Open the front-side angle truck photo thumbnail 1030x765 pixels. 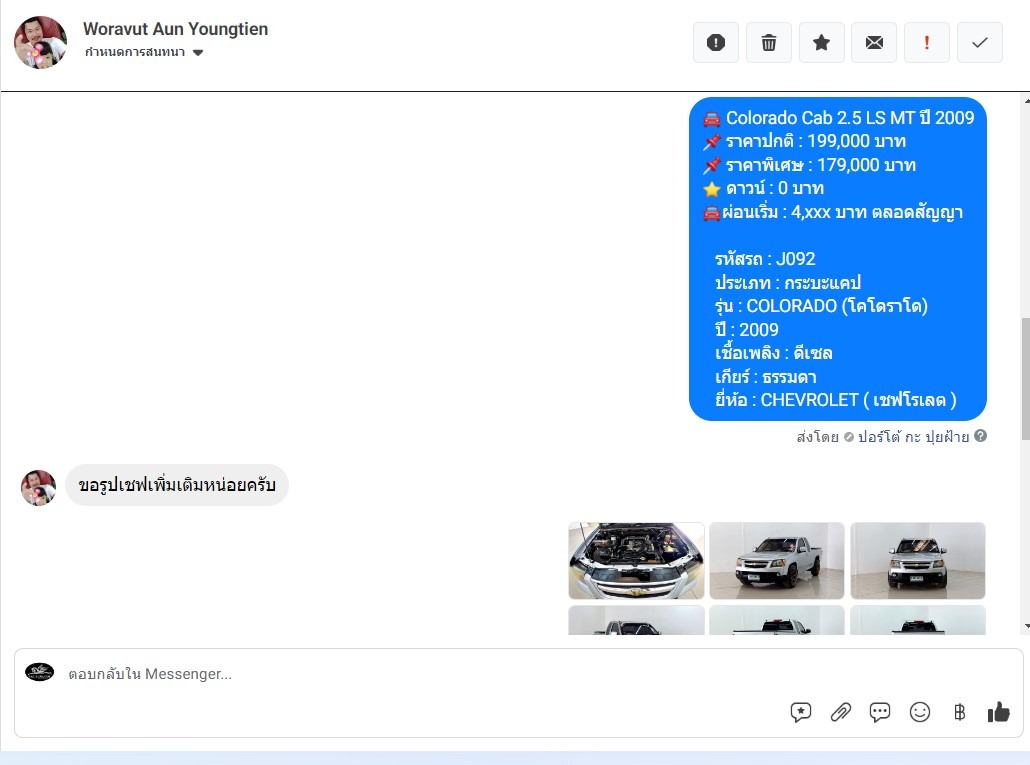pos(776,561)
